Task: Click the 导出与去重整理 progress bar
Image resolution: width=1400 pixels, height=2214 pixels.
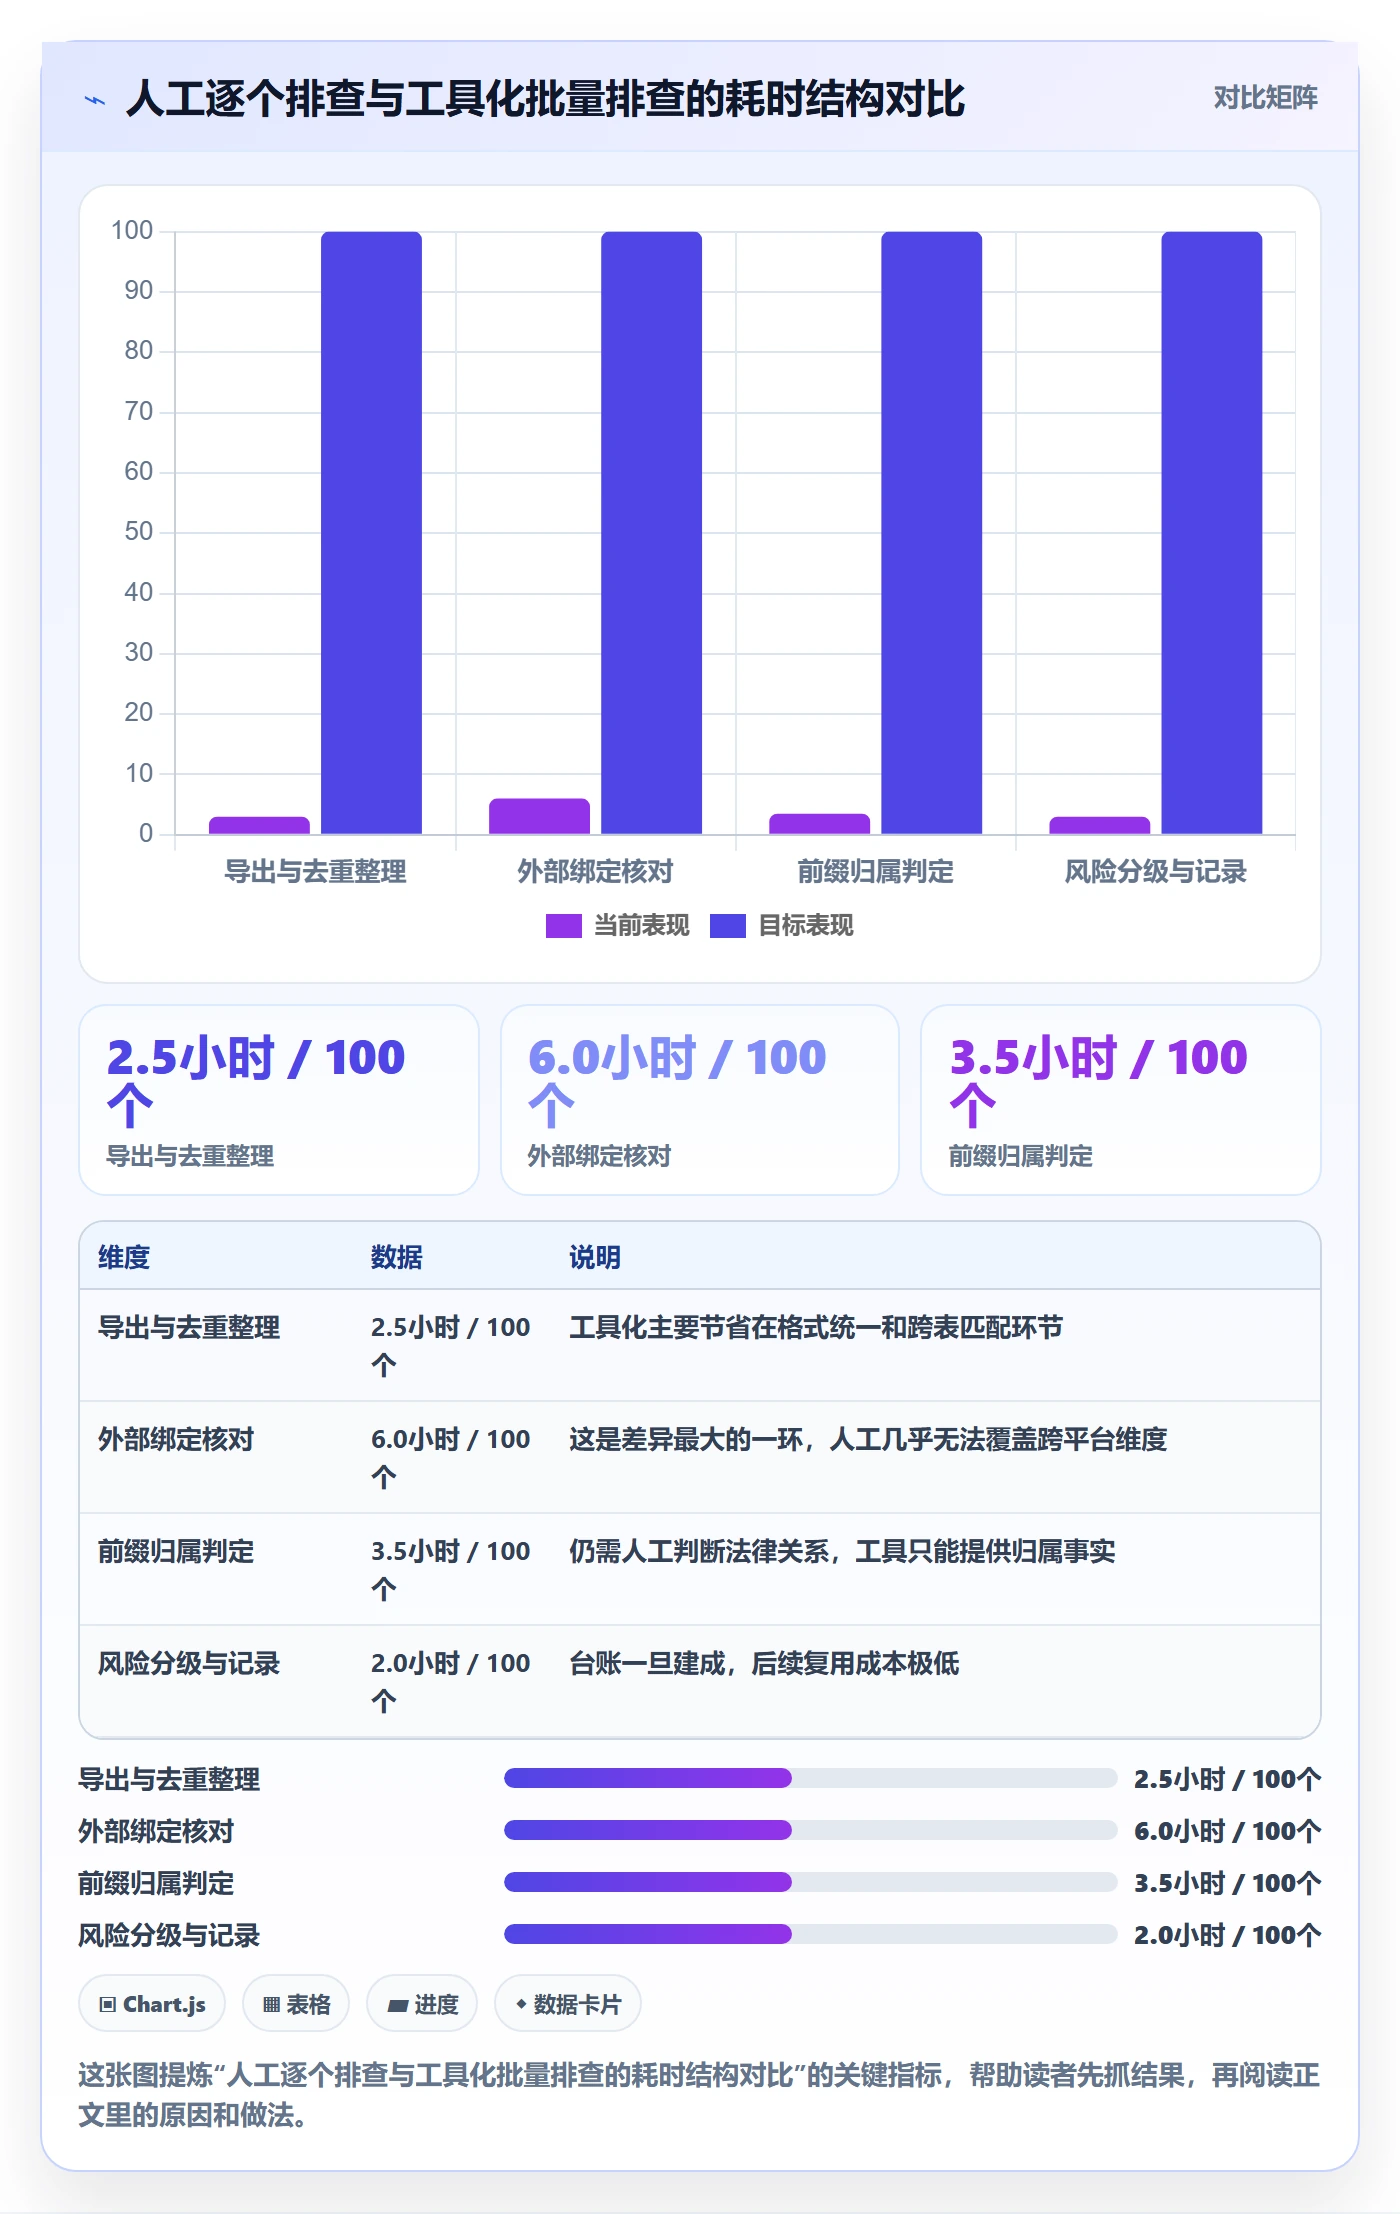Action: 810,1778
